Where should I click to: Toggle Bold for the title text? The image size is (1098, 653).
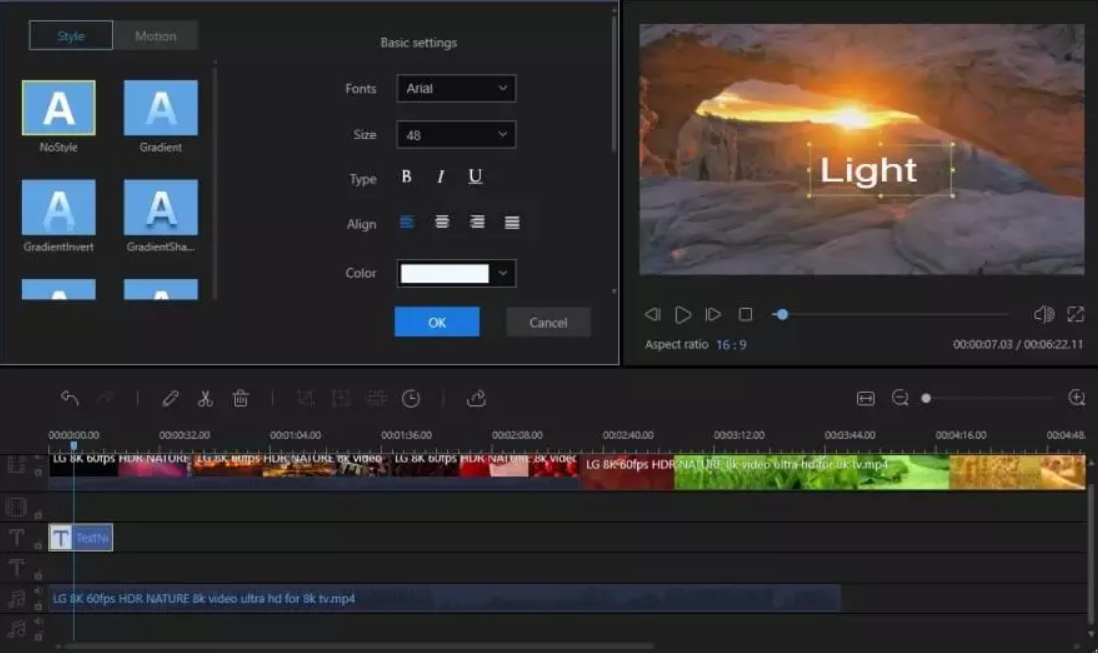pyautogui.click(x=406, y=177)
